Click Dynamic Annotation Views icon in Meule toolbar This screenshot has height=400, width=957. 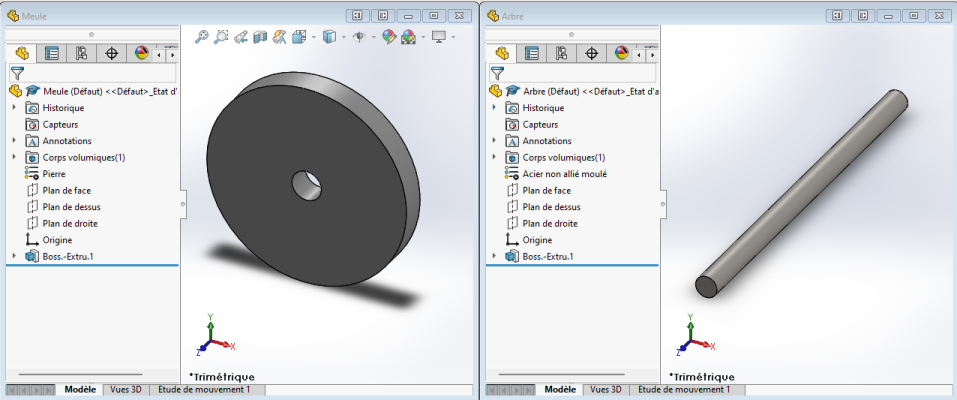point(280,37)
